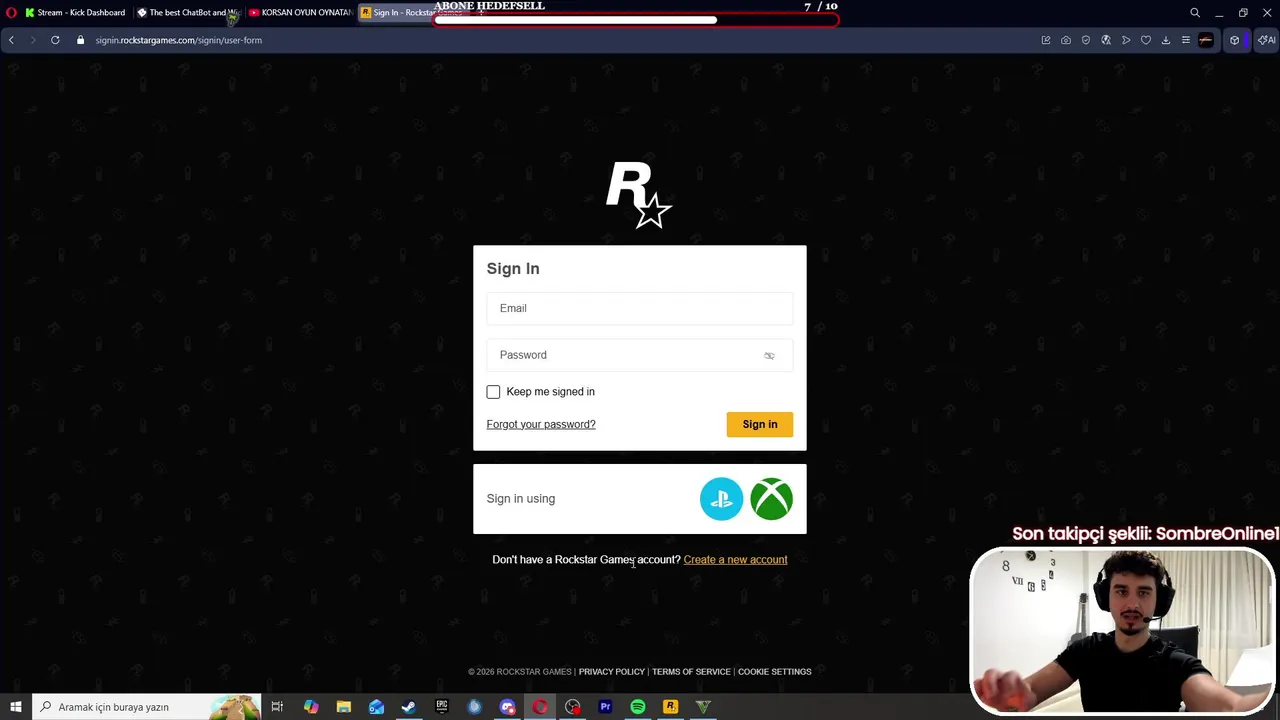Open Discord from the taskbar
Screen dimensions: 1280x720
click(507, 707)
